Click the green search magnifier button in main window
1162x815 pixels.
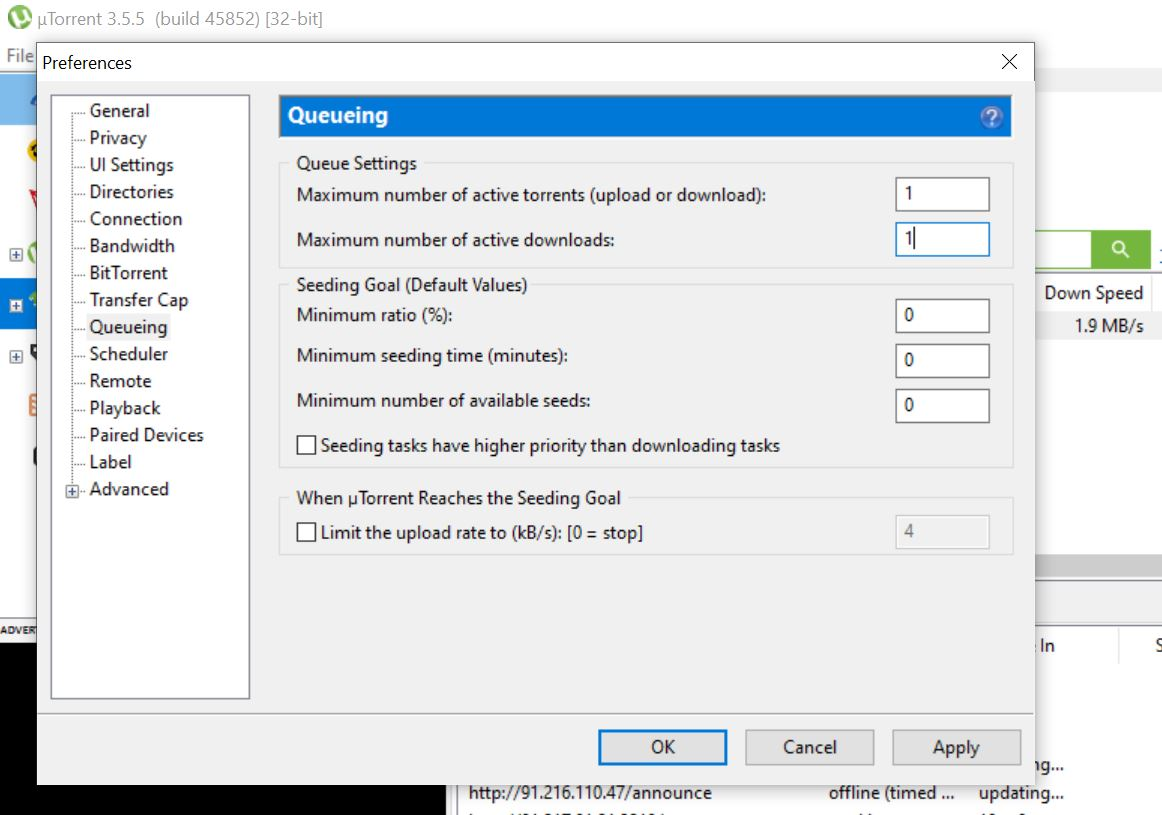click(1120, 249)
